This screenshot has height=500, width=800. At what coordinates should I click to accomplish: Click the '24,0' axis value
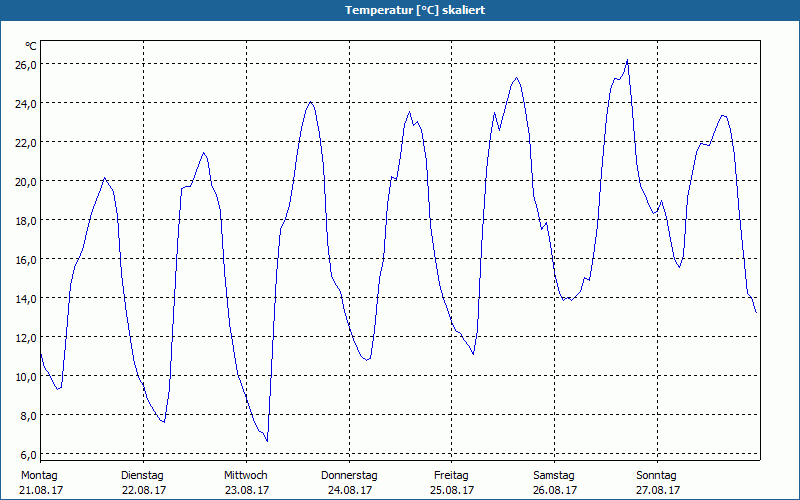coord(28,104)
